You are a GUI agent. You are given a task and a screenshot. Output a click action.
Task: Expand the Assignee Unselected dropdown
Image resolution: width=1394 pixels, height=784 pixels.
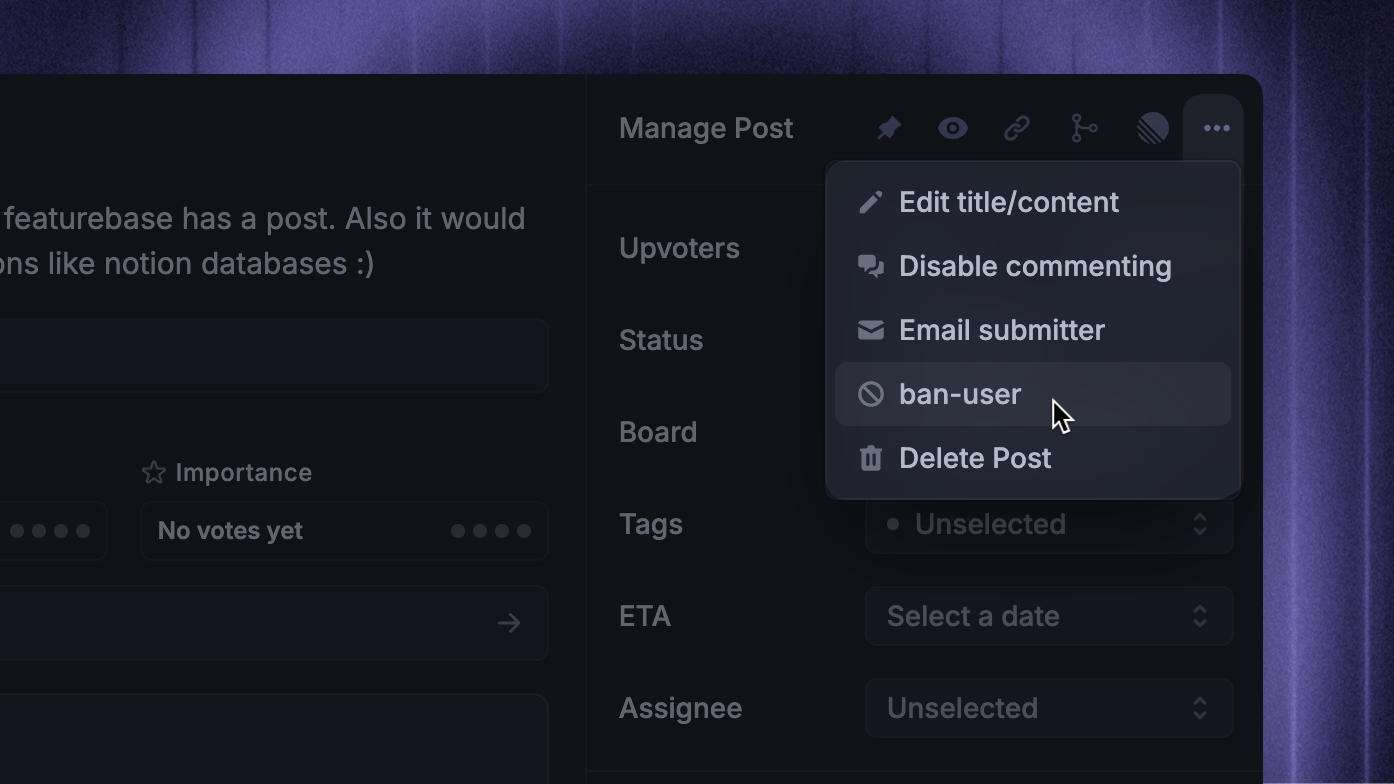1049,708
